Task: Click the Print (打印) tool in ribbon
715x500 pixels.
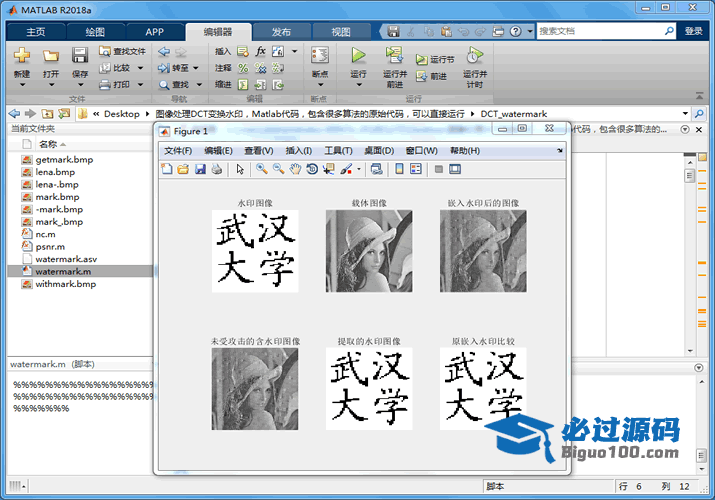Action: pos(116,85)
